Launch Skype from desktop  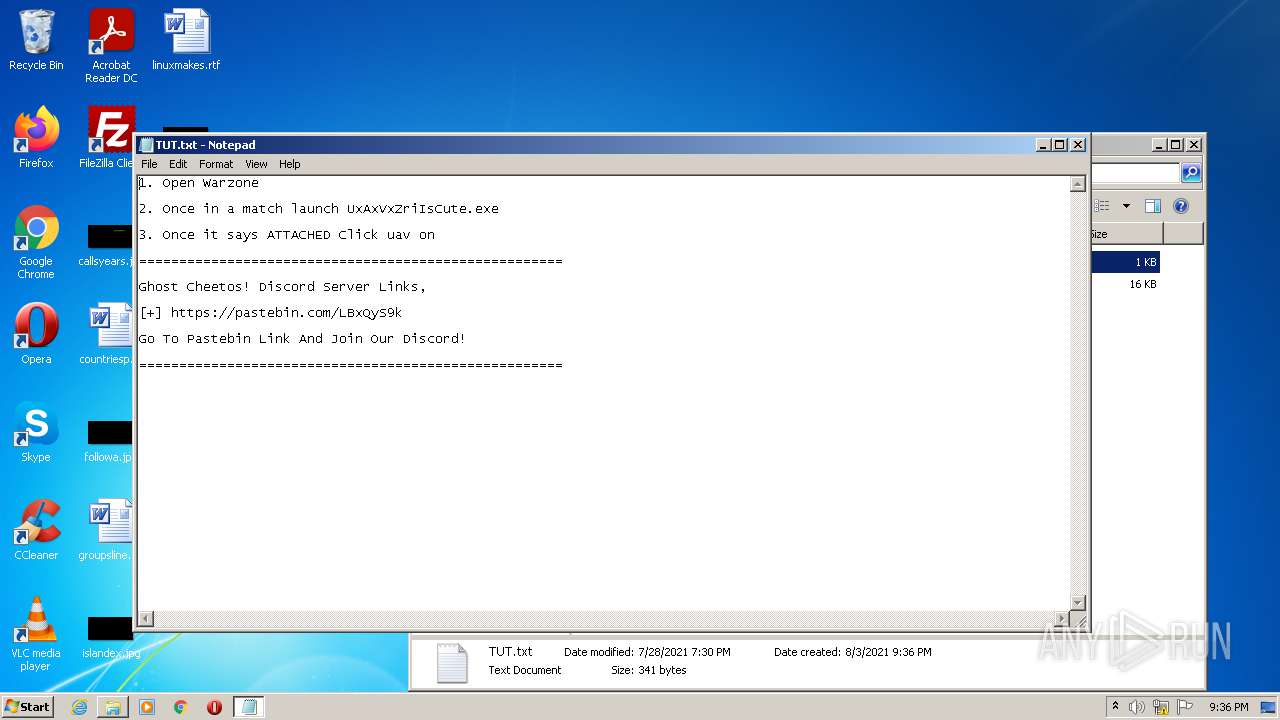coord(36,432)
